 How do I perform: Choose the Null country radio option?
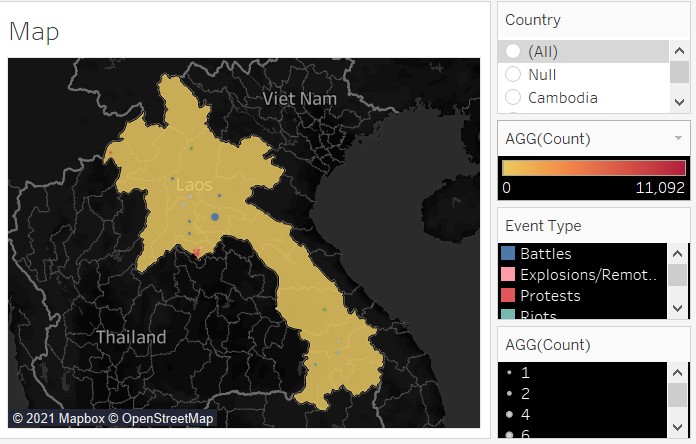[513, 74]
